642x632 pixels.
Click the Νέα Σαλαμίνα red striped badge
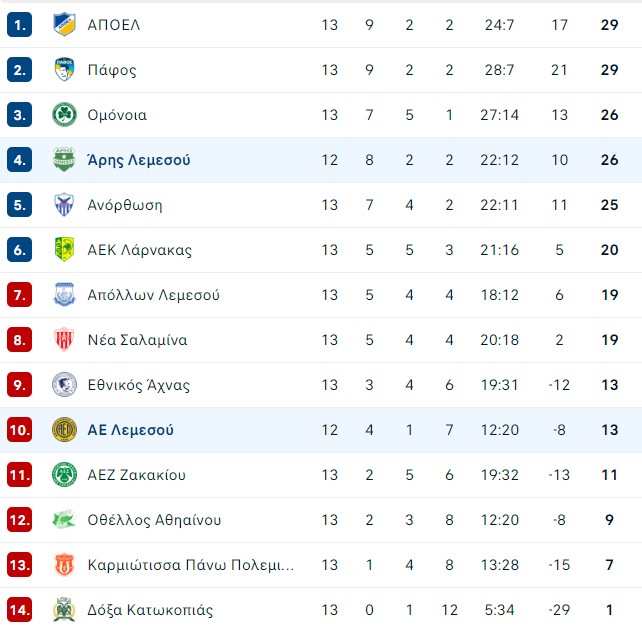click(x=64, y=340)
